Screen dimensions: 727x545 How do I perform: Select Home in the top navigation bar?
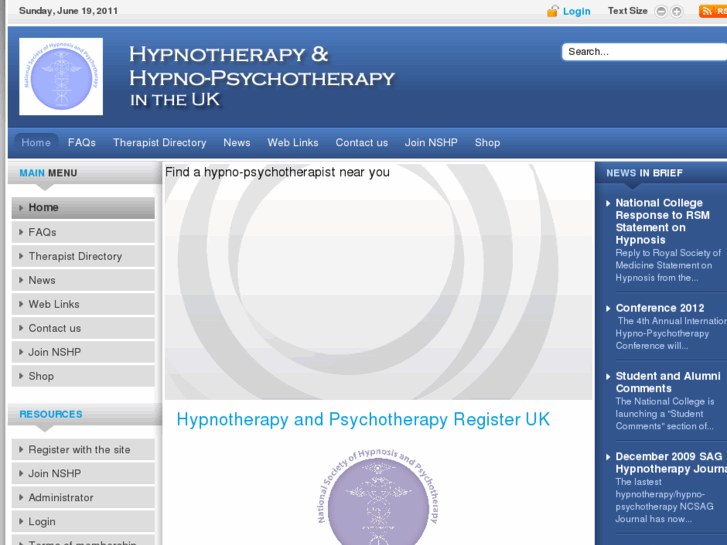tap(36, 142)
